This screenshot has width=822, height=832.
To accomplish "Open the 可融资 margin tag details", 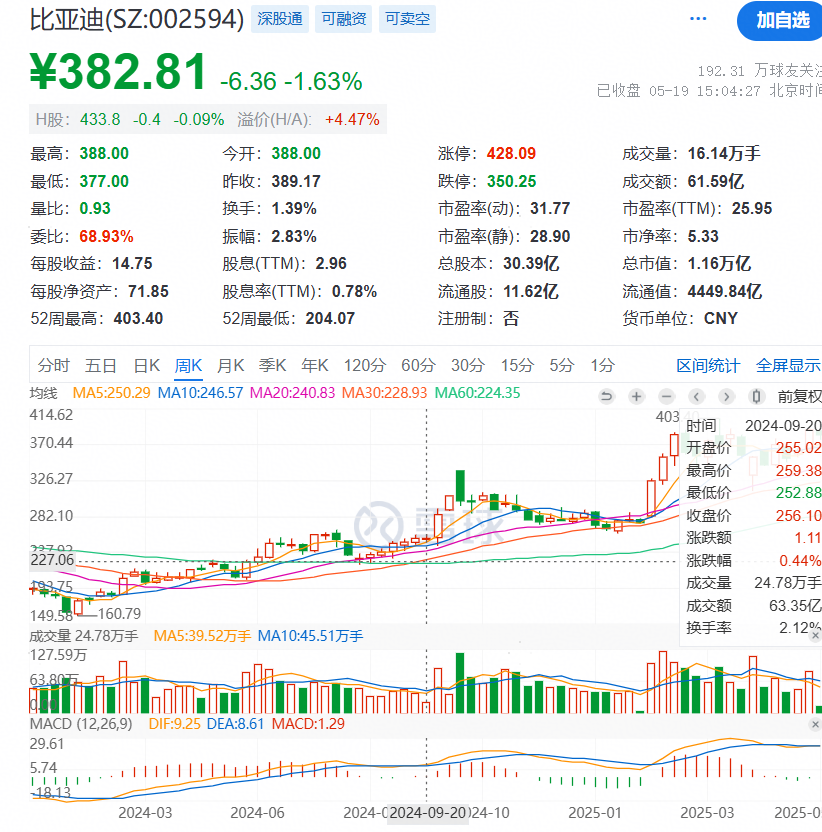I will [x=343, y=18].
